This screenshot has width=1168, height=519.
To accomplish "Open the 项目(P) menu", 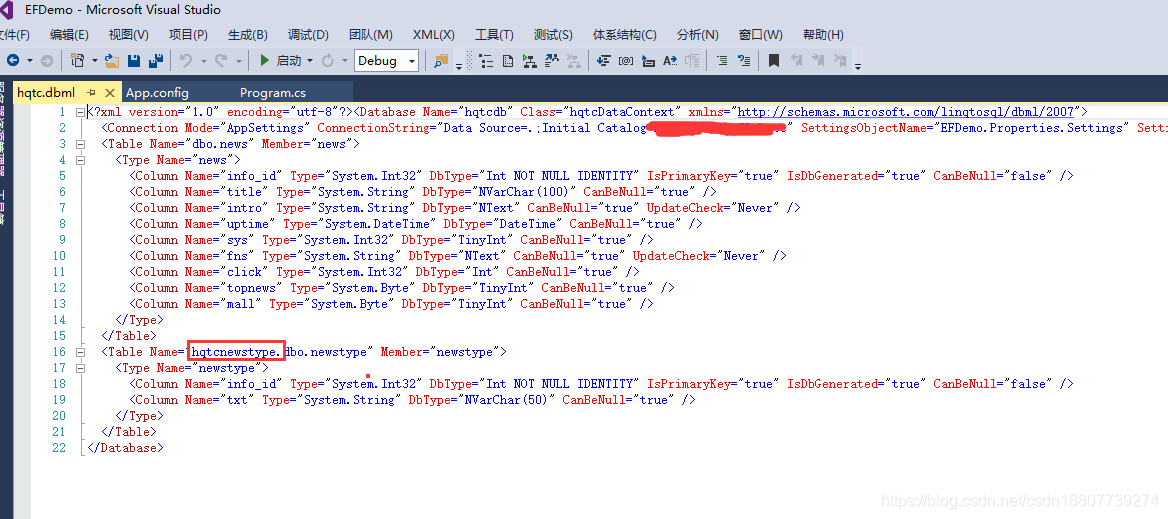I will (x=188, y=35).
